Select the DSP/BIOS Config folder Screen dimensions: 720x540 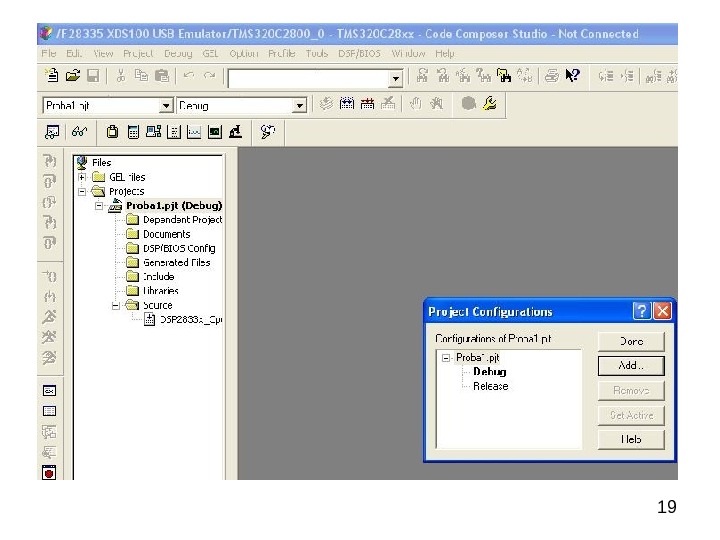click(179, 248)
